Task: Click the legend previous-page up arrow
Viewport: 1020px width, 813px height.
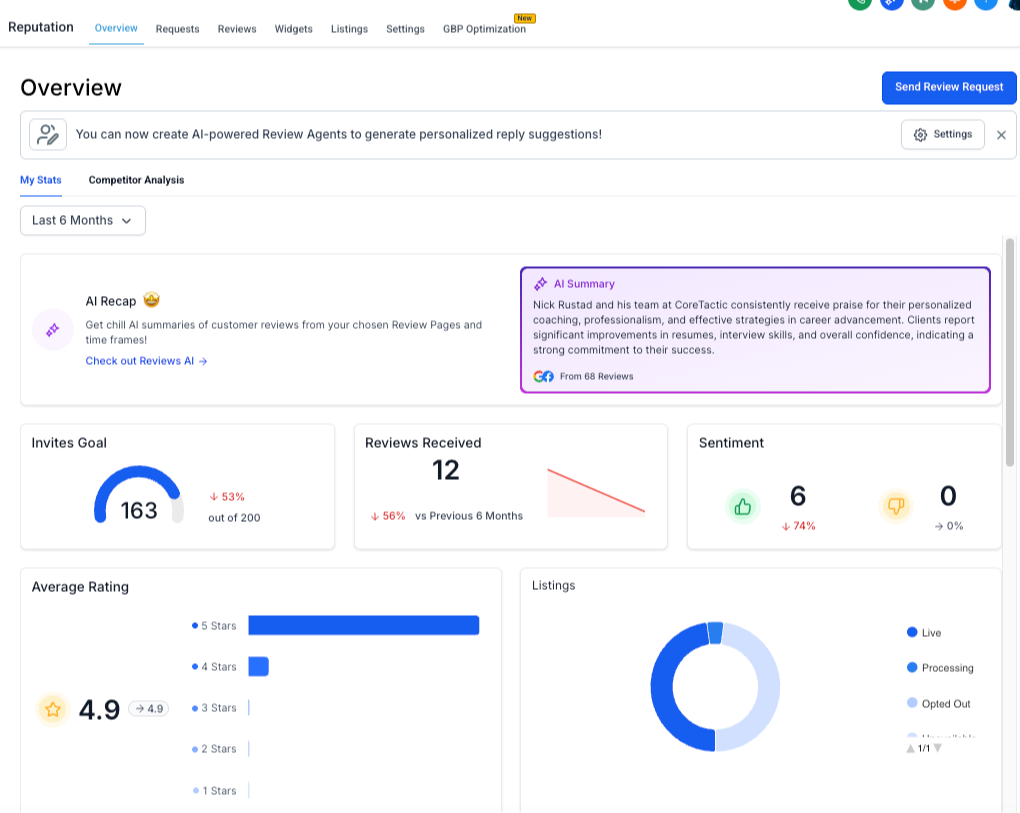Action: pos(910,748)
